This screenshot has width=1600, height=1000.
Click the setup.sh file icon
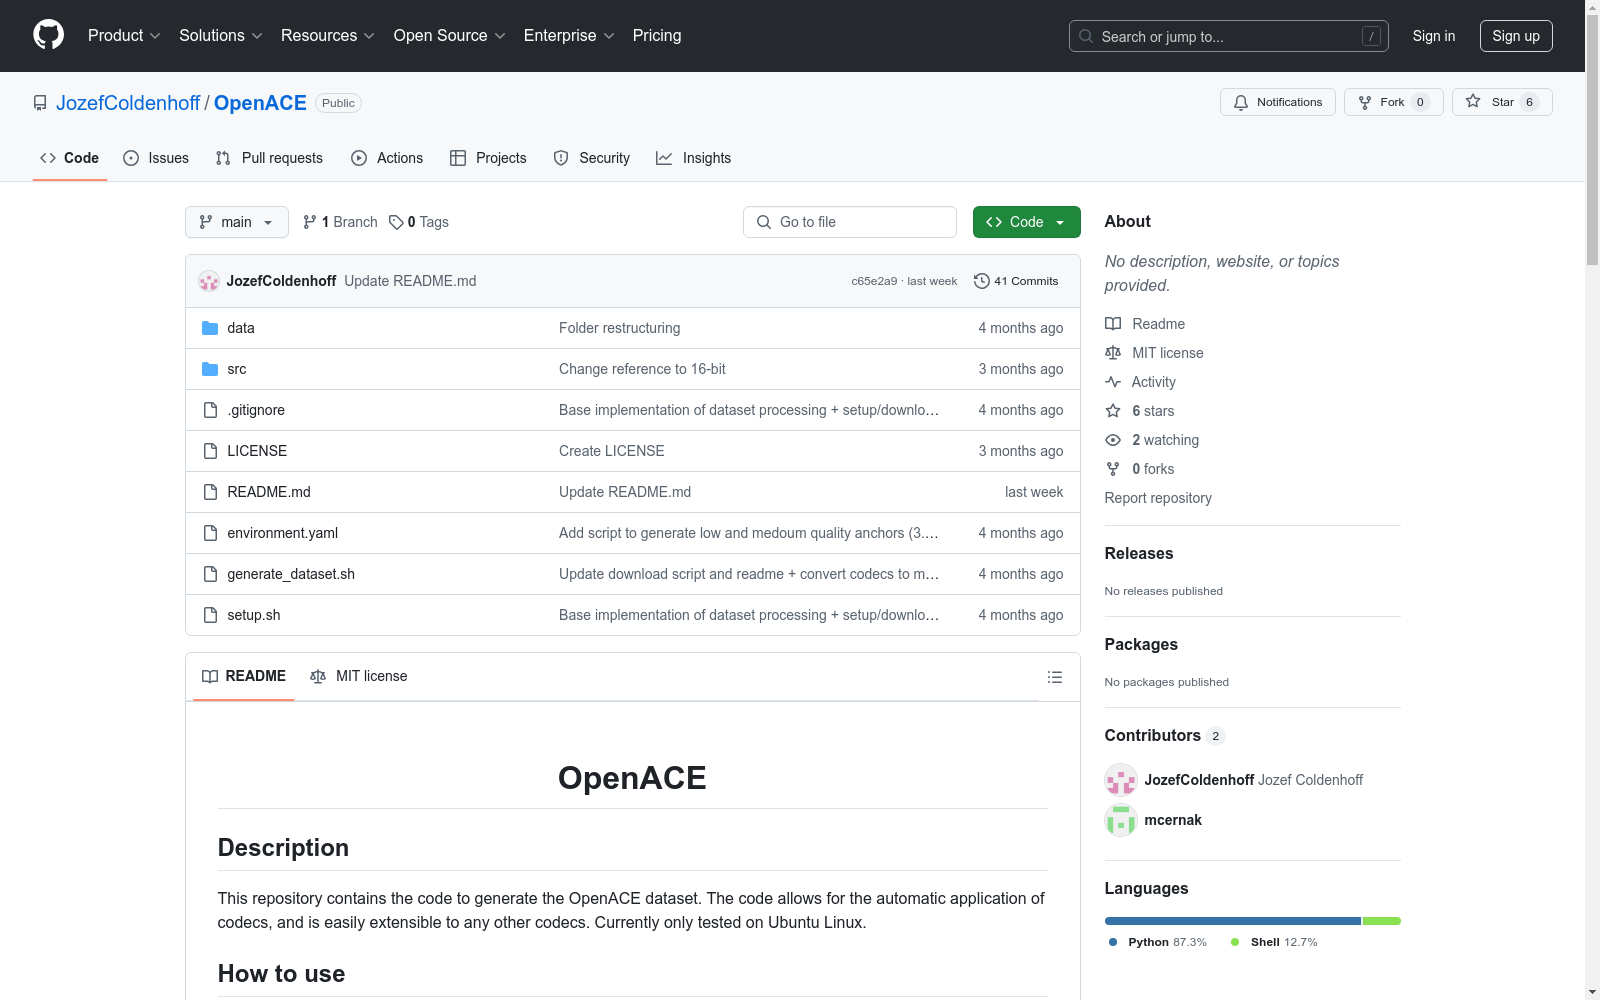(x=210, y=615)
